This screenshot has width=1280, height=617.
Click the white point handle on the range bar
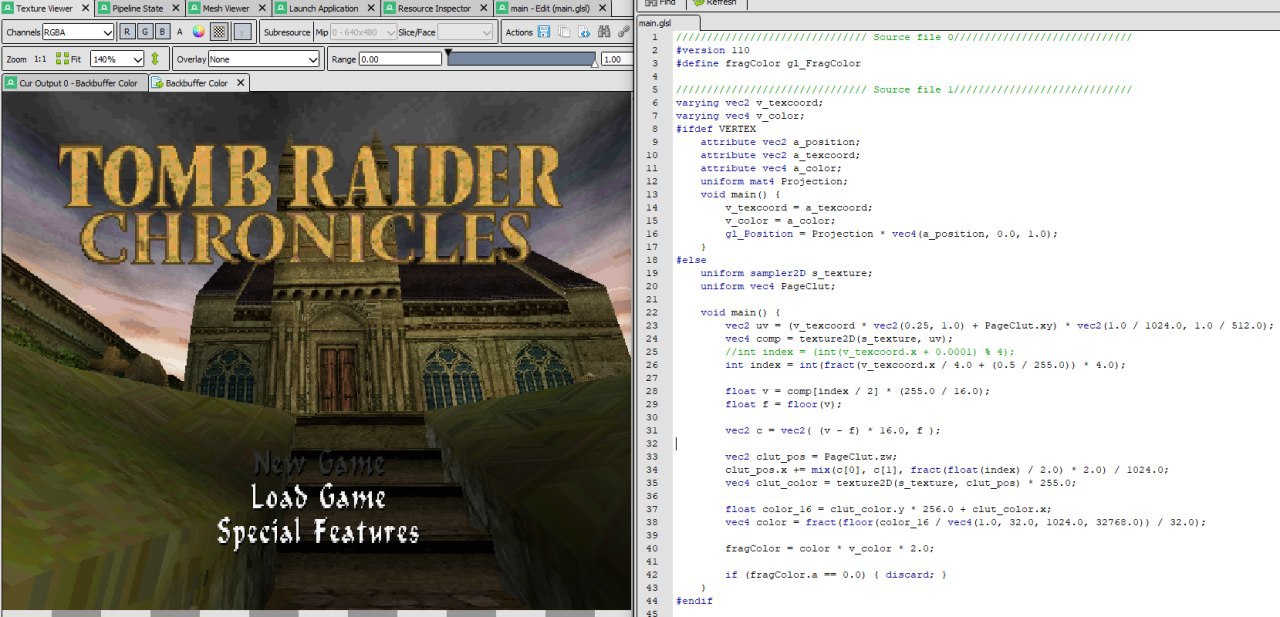tap(594, 64)
